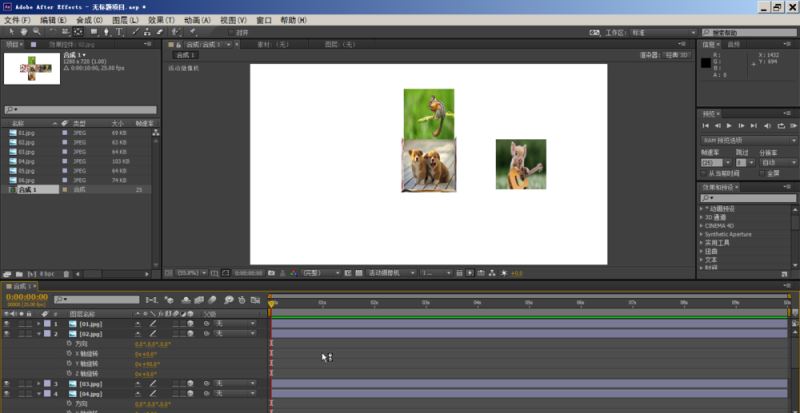Expand layer 3 [03.jpg] properties
The image size is (800, 413).
[x=38, y=383]
